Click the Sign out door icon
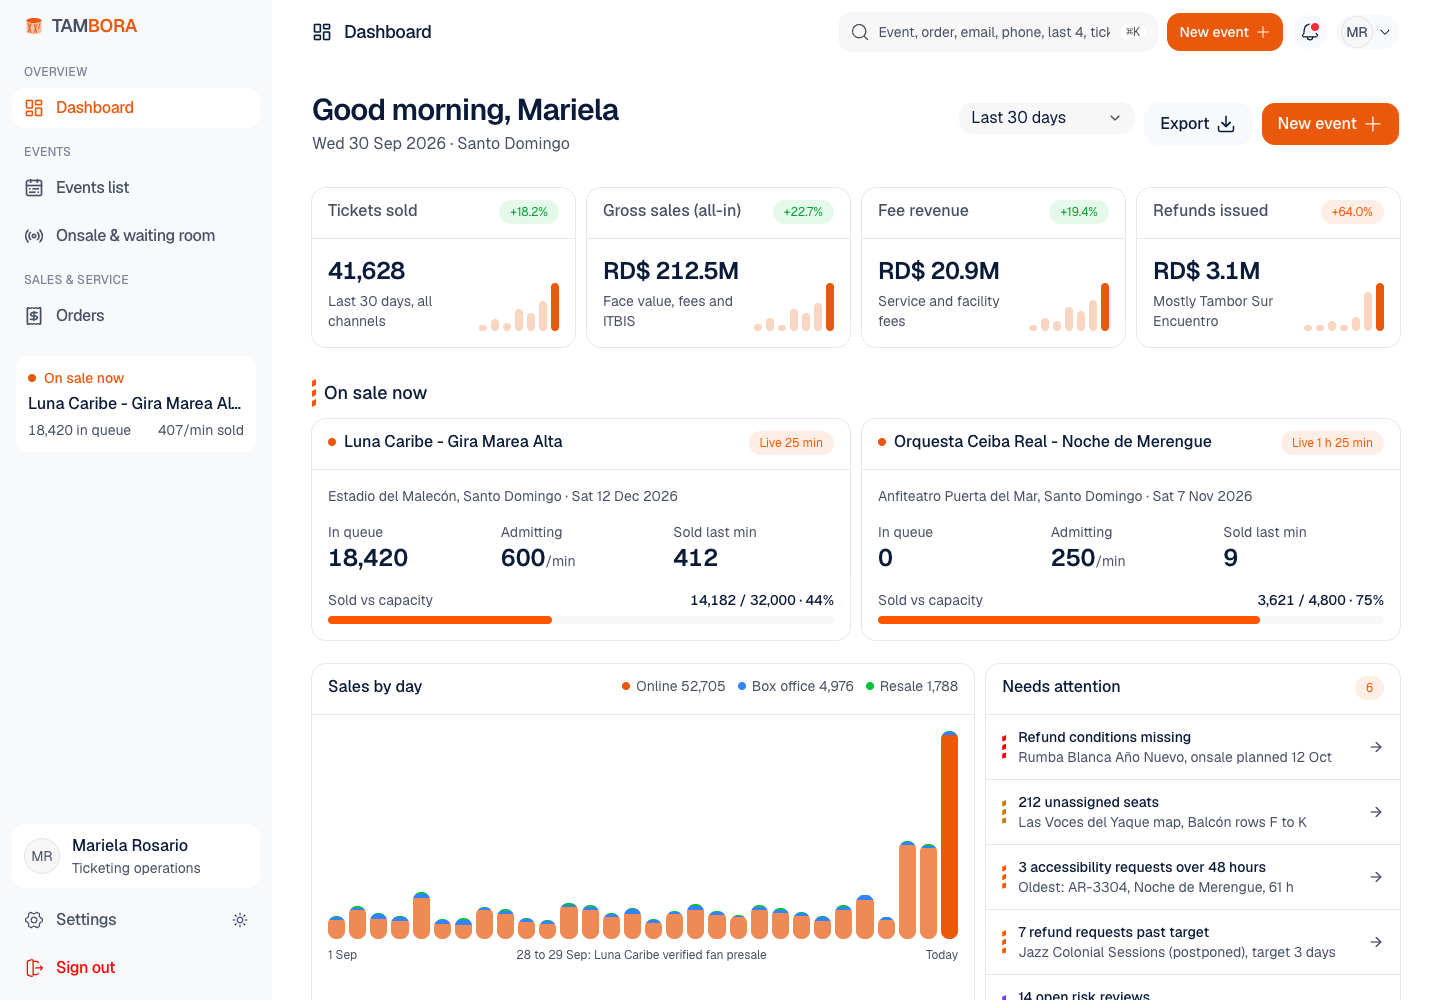Screen dimensions: 1440x1000 click(x=34, y=968)
